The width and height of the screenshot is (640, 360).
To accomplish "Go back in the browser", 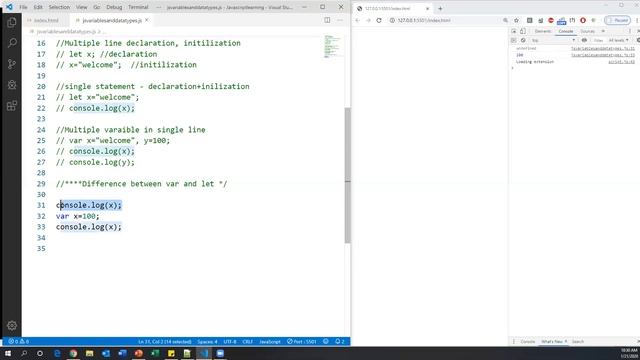I will 358,20.
